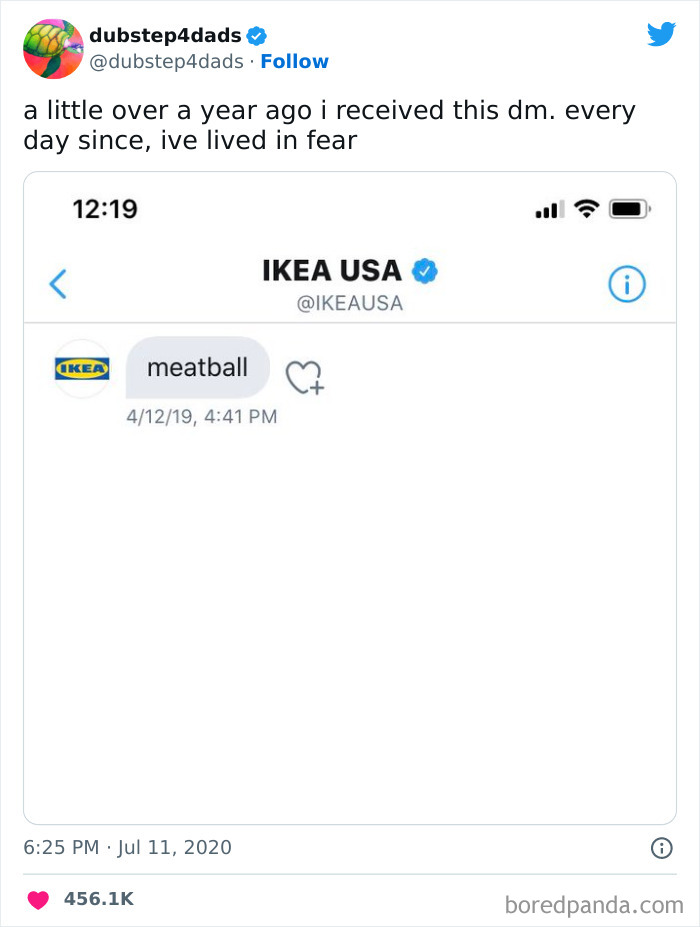Select the IKEA avatar logo beside the message

click(82, 367)
